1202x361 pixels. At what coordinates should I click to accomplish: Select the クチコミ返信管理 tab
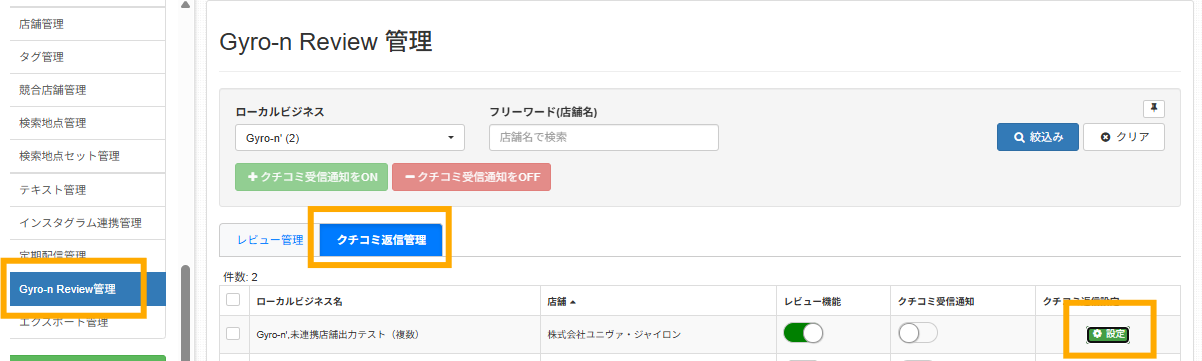point(381,240)
